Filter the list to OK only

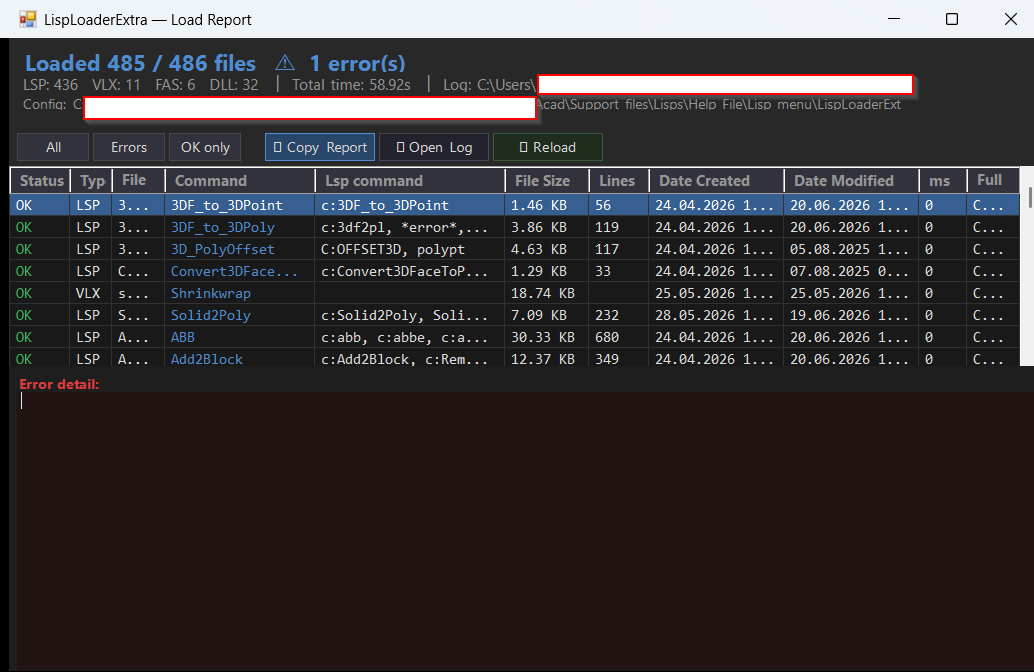205,147
